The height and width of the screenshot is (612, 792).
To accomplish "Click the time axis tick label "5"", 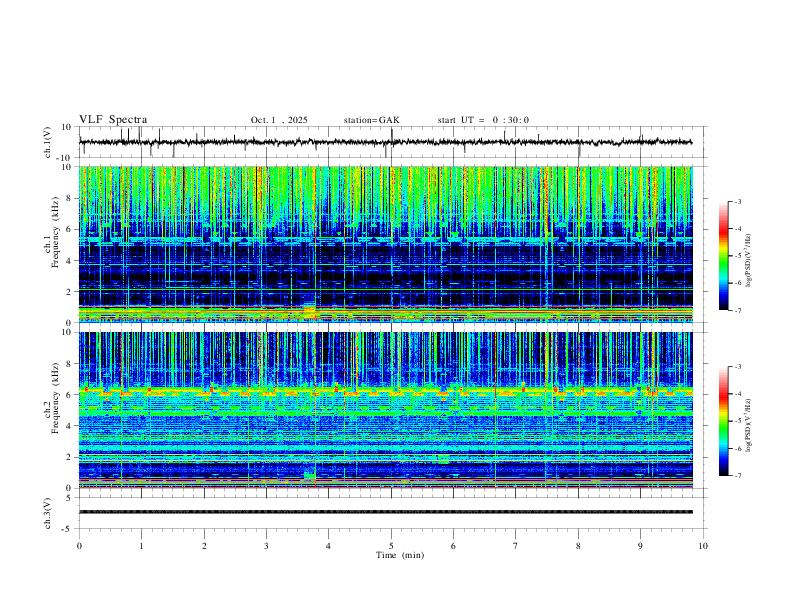I will [x=391, y=546].
